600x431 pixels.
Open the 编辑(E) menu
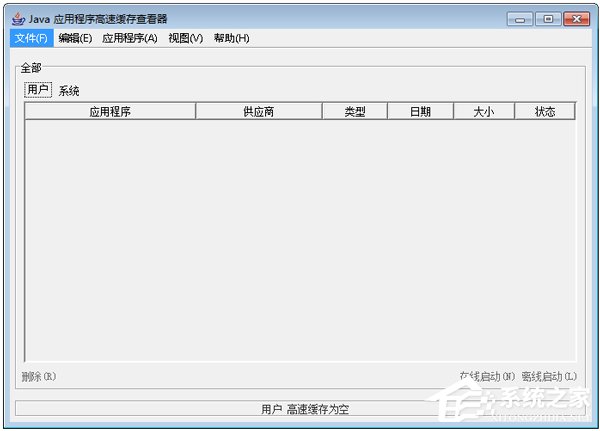click(x=75, y=38)
